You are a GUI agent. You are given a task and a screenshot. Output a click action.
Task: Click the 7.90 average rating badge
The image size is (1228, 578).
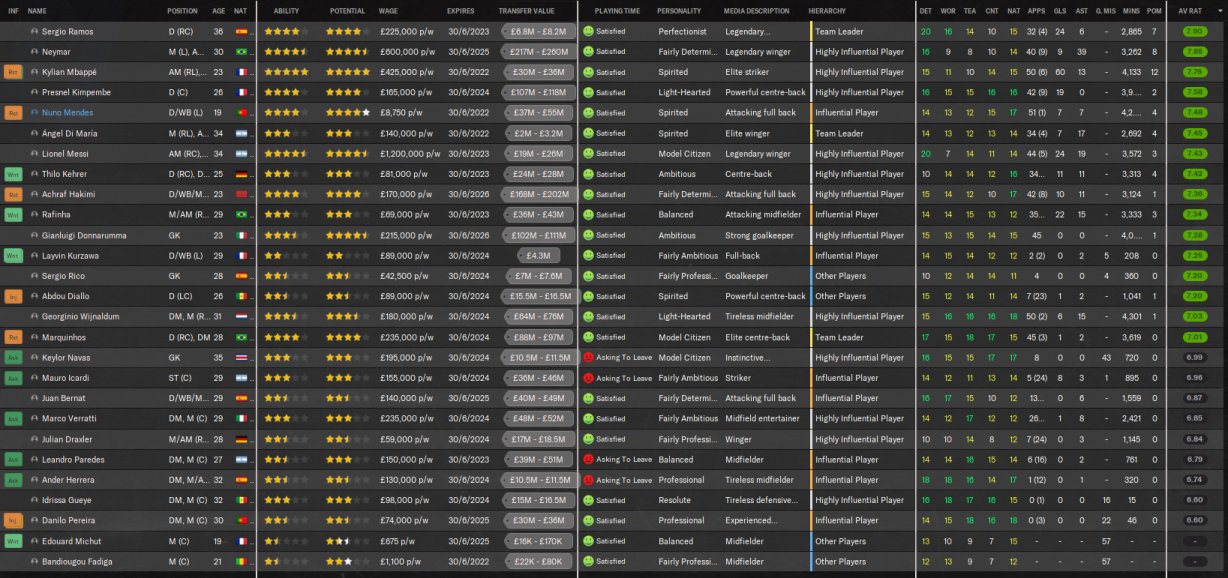pos(1194,32)
